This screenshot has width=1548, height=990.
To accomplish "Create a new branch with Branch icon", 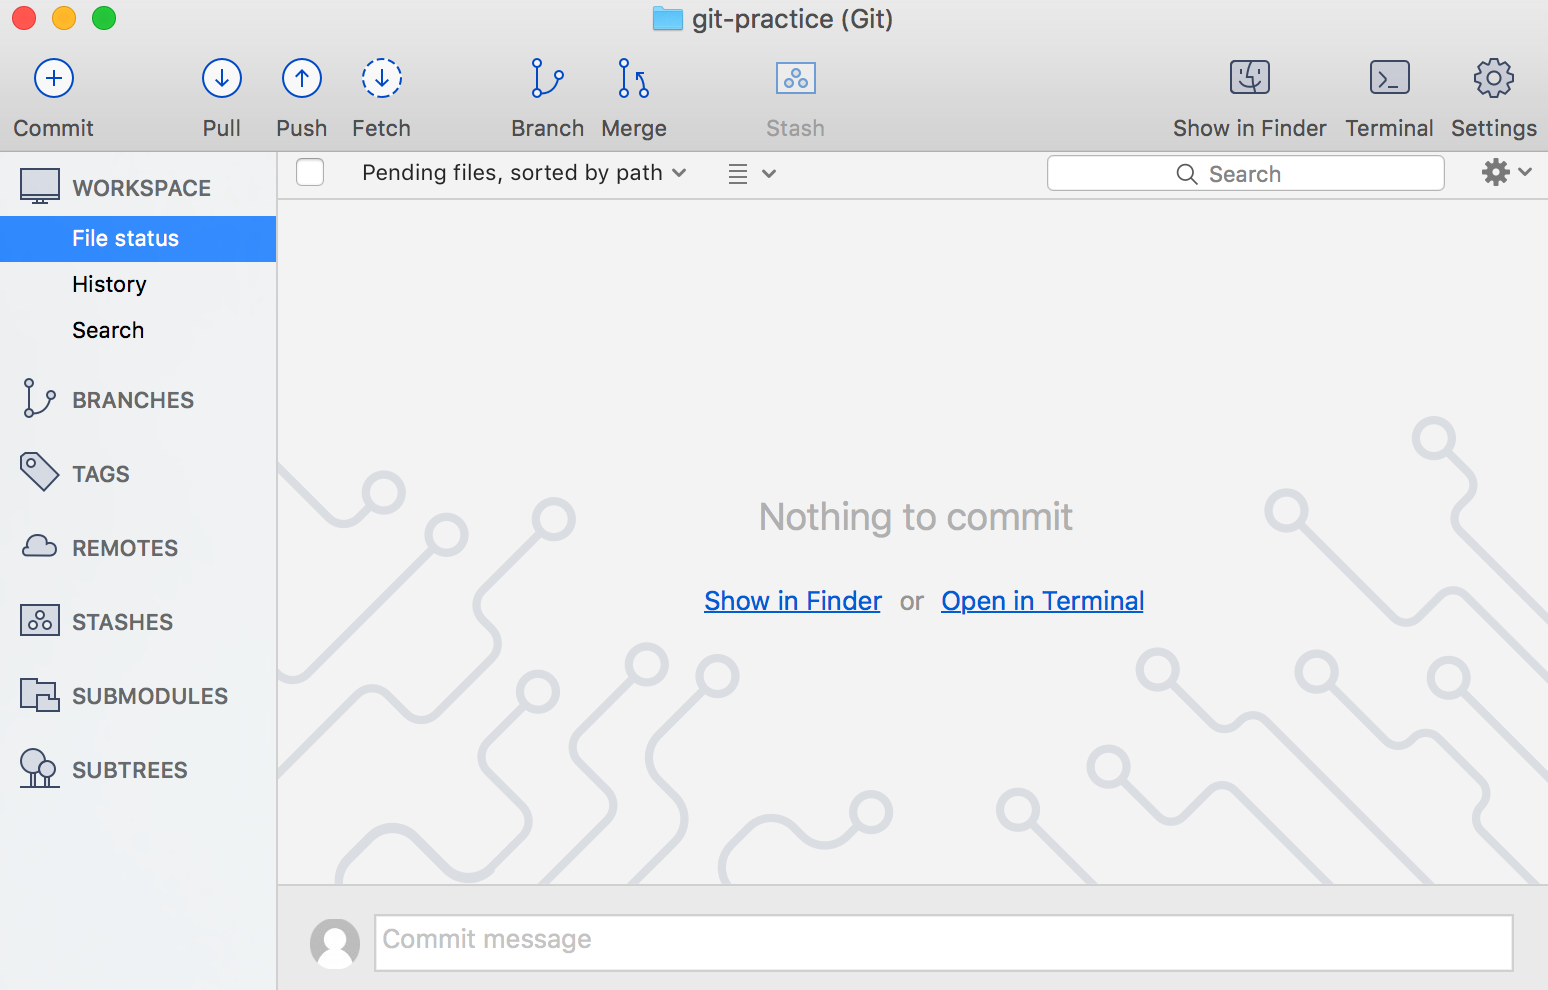I will click(x=547, y=78).
